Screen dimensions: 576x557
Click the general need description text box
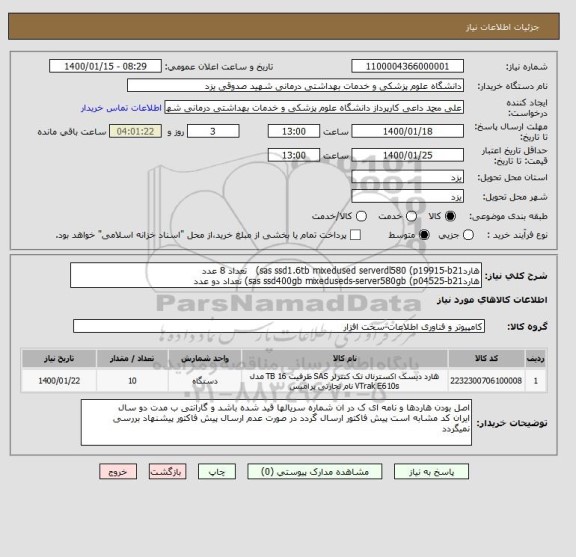[x=276, y=276]
